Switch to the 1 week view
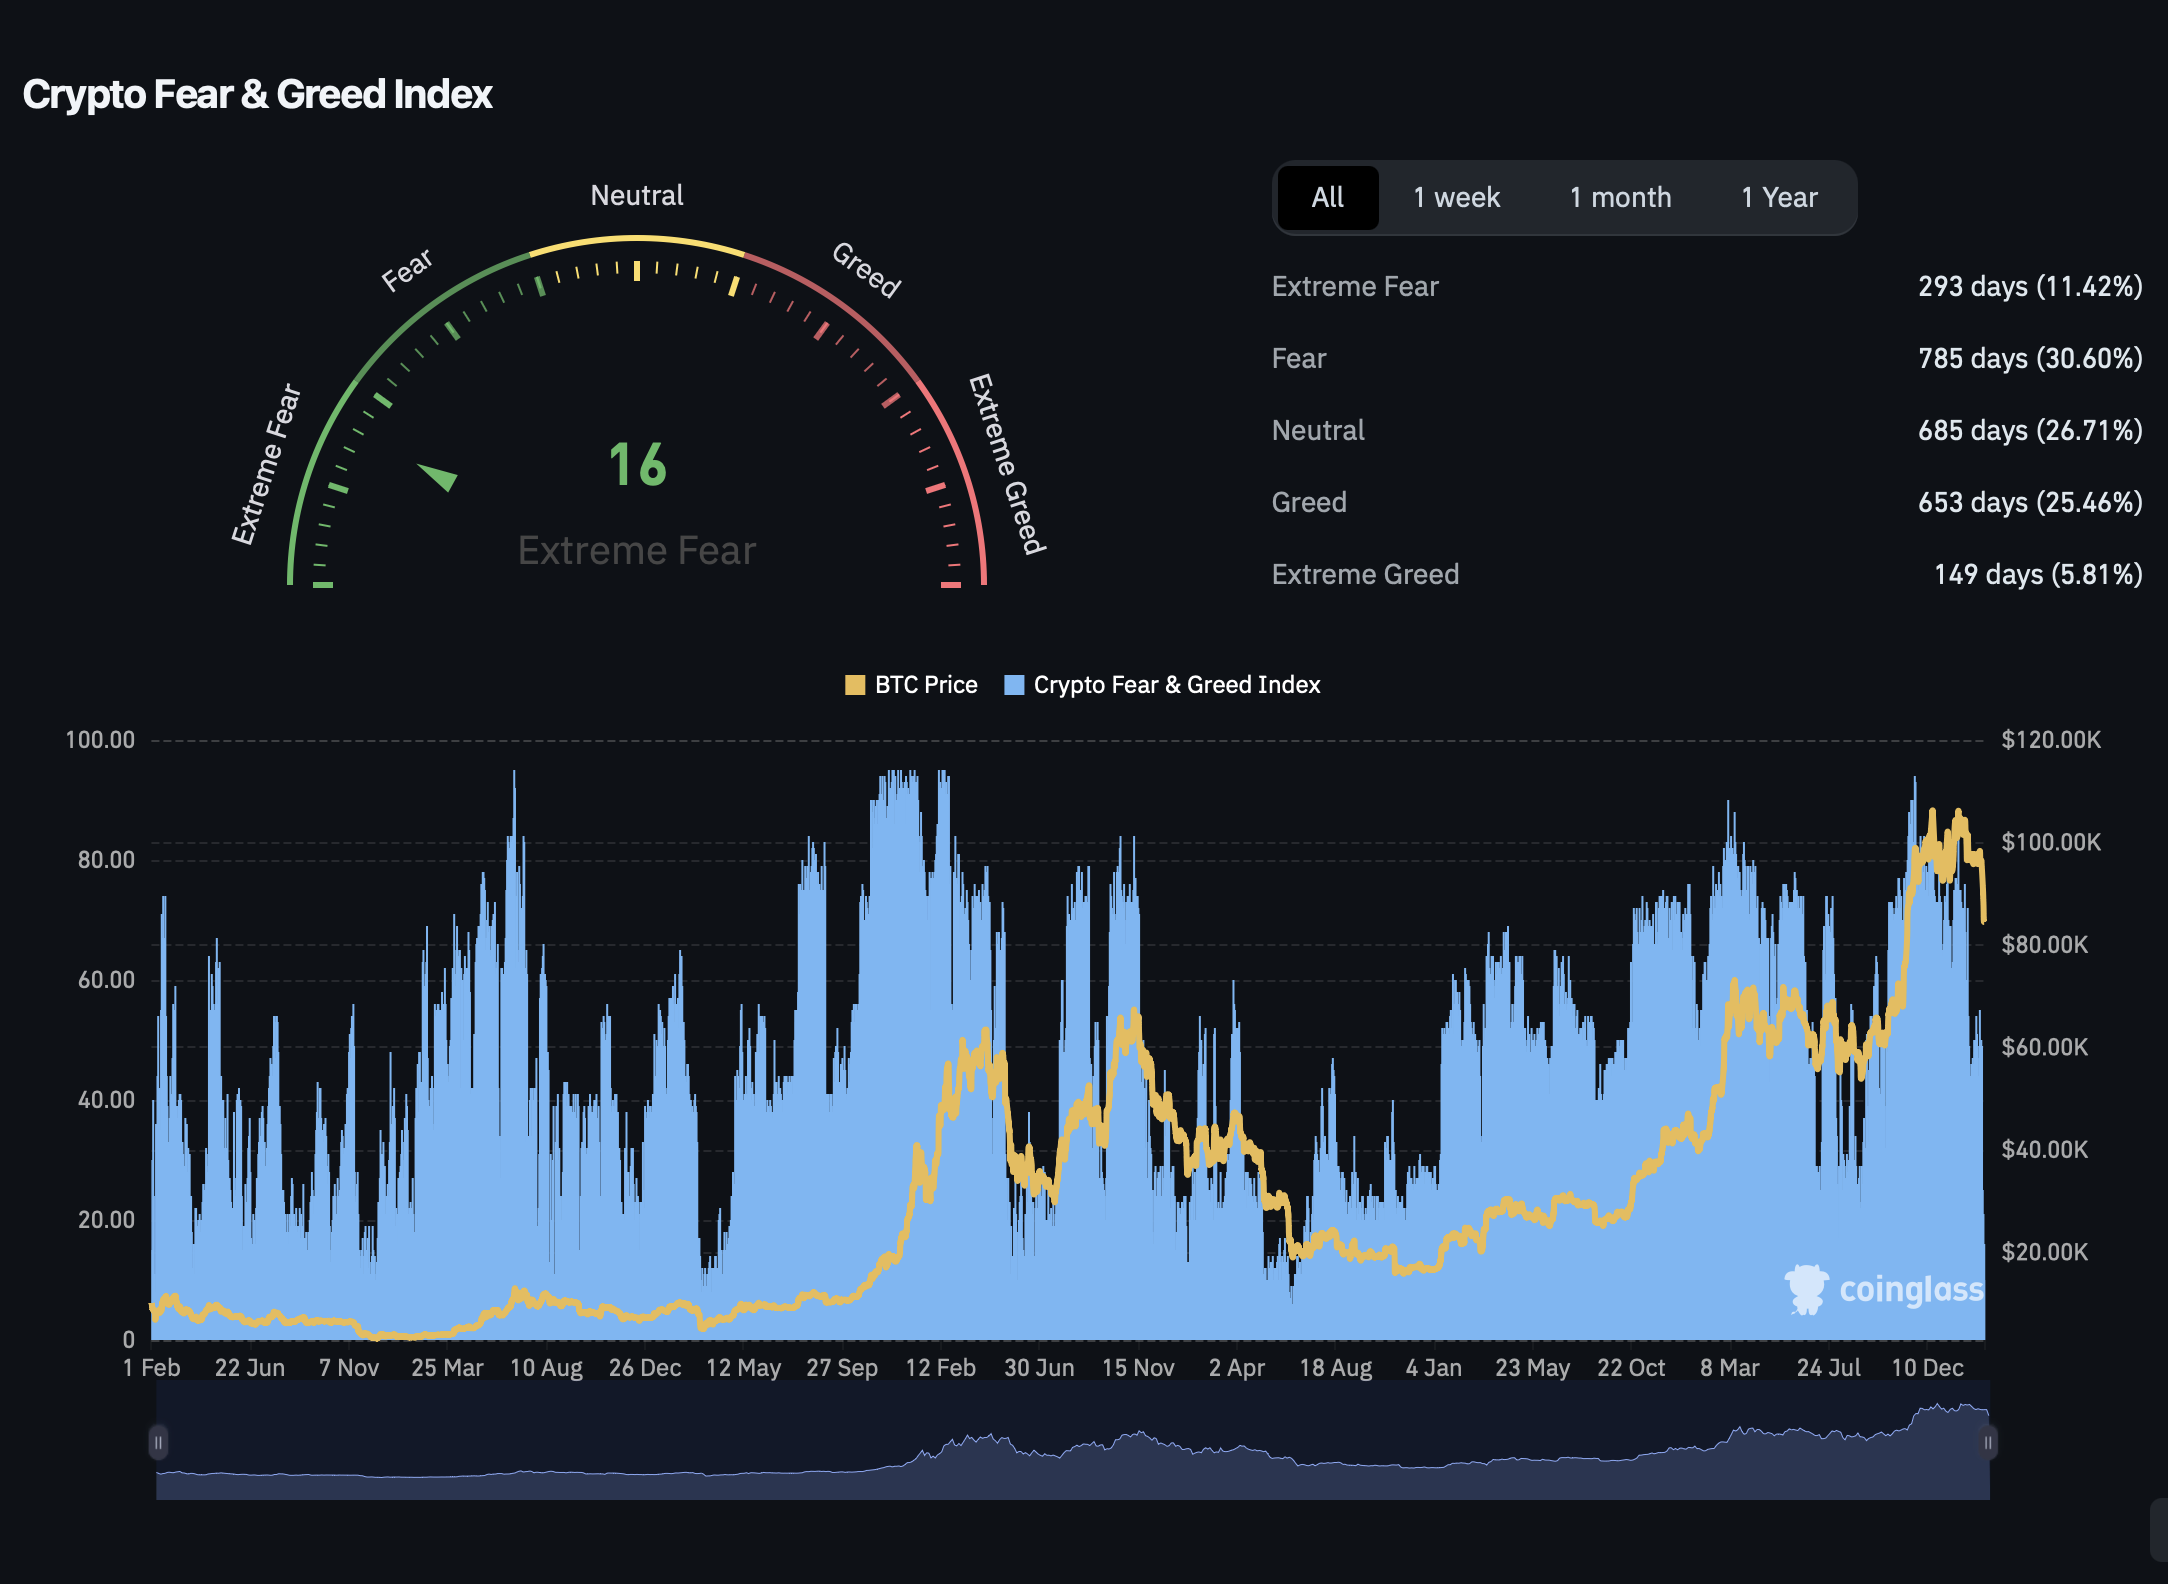Screen dimensions: 2168x1584 tap(1455, 197)
